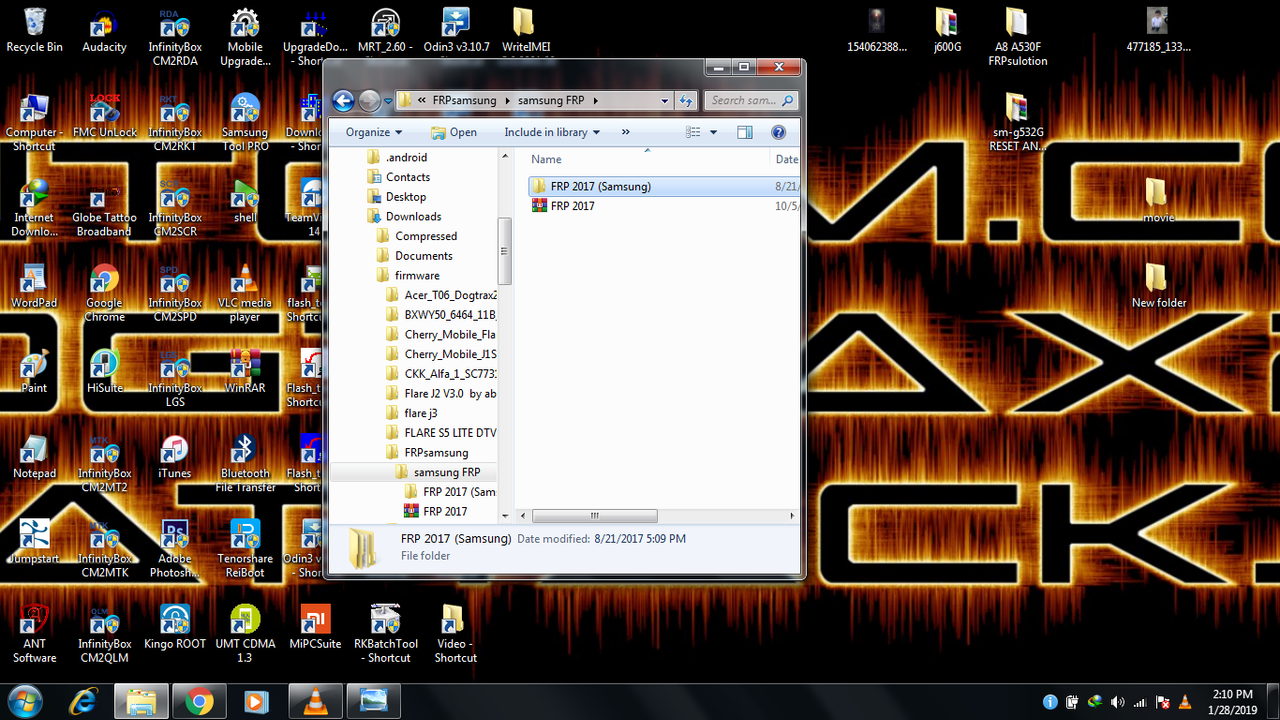This screenshot has width=1280, height=720.
Task: Click Open in the Explorer toolbar
Action: coord(454,132)
